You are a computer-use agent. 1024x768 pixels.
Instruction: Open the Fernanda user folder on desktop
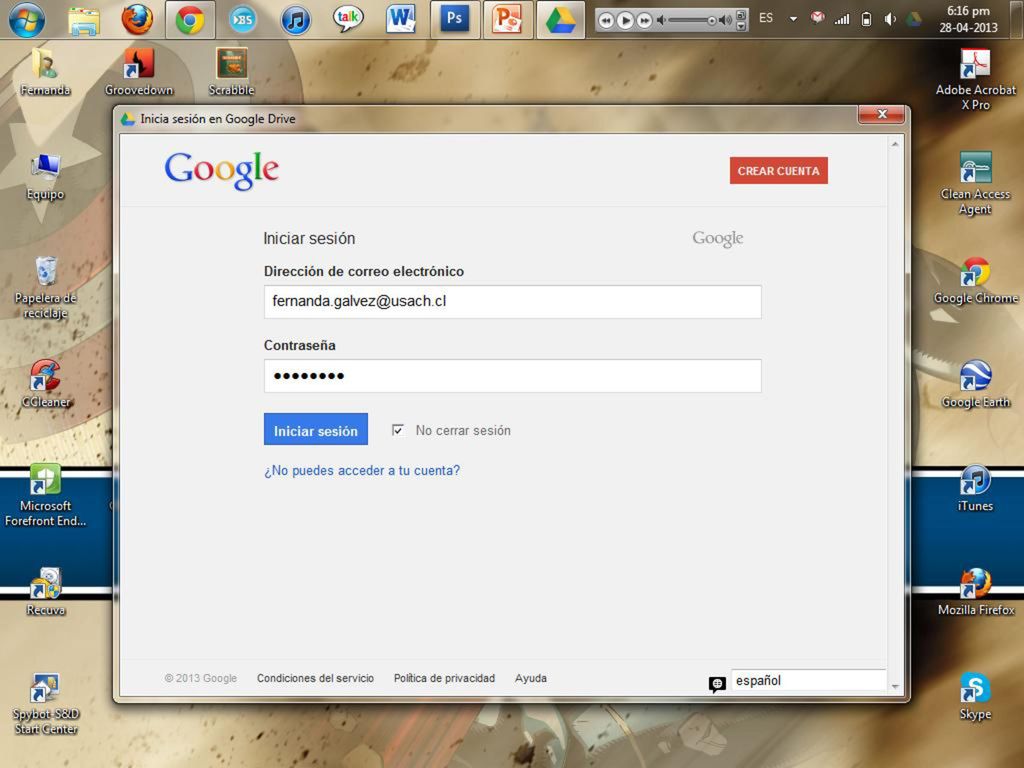44,72
